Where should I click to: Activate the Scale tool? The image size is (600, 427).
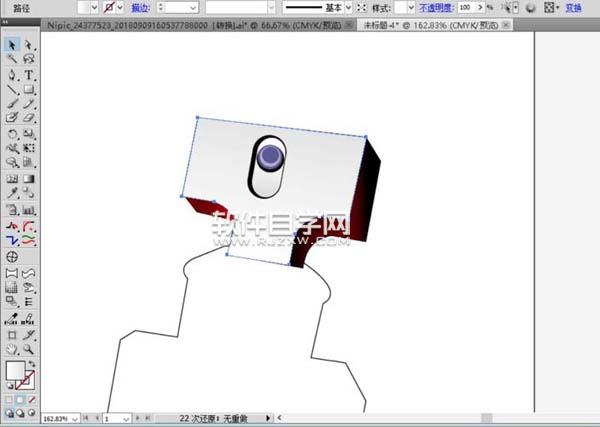(x=29, y=134)
